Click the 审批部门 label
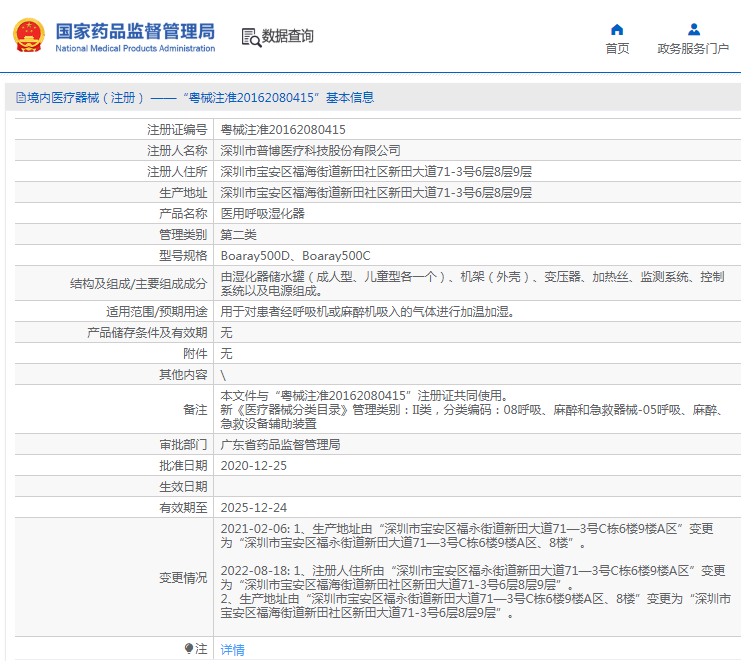This screenshot has height=661, width=741. (x=183, y=445)
